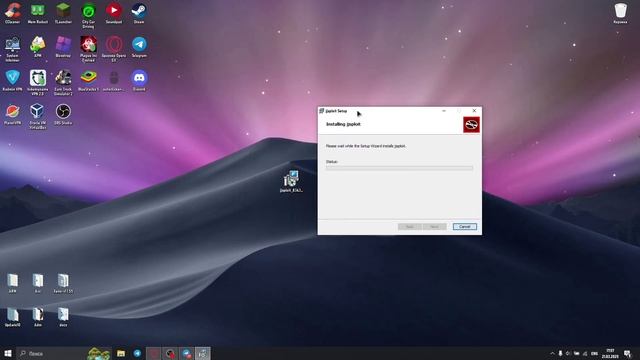Launch Plague Inc Evolved shortcut
Image resolution: width=640 pixels, height=360 pixels.
coord(89,49)
